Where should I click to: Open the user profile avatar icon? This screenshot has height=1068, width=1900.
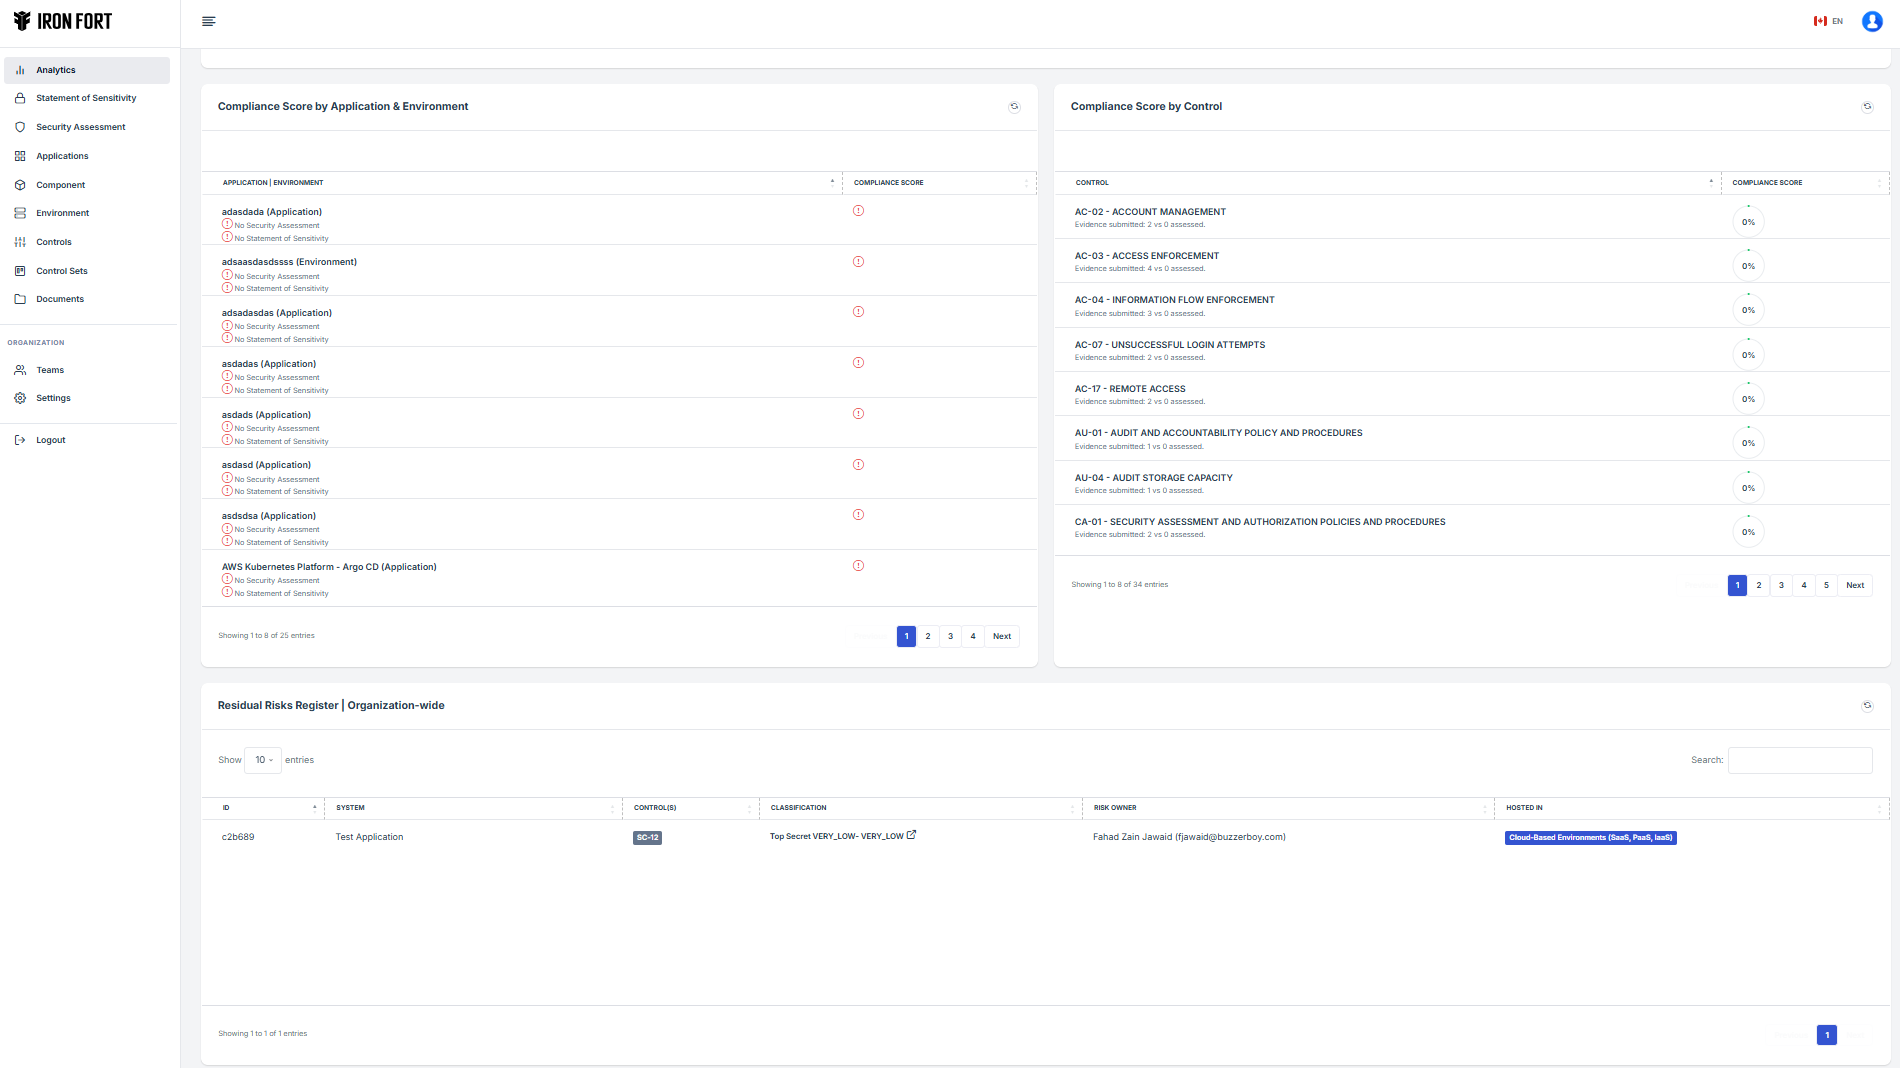[1872, 21]
